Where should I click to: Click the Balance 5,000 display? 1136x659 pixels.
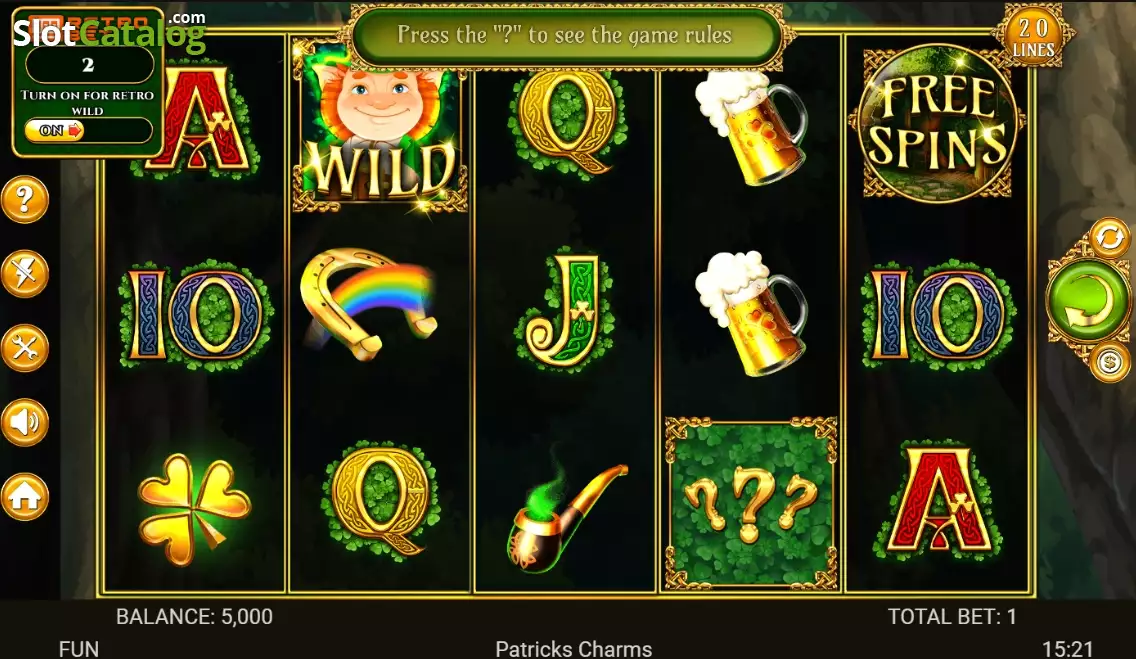(x=194, y=616)
